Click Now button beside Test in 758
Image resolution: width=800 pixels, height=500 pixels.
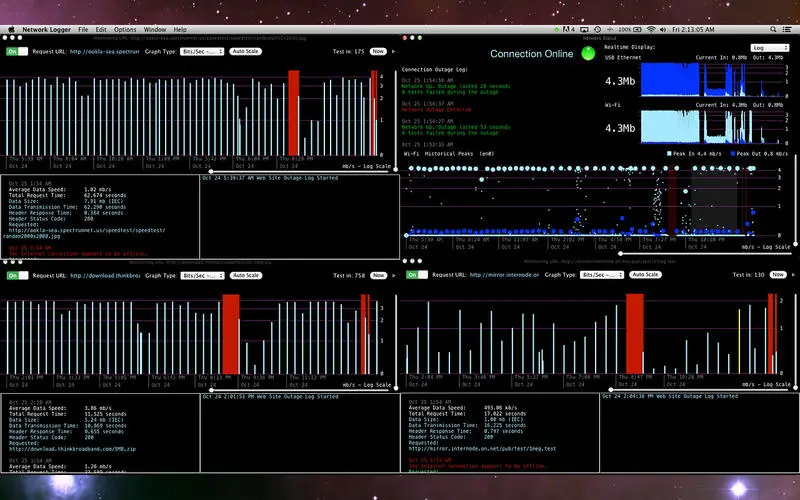[379, 276]
